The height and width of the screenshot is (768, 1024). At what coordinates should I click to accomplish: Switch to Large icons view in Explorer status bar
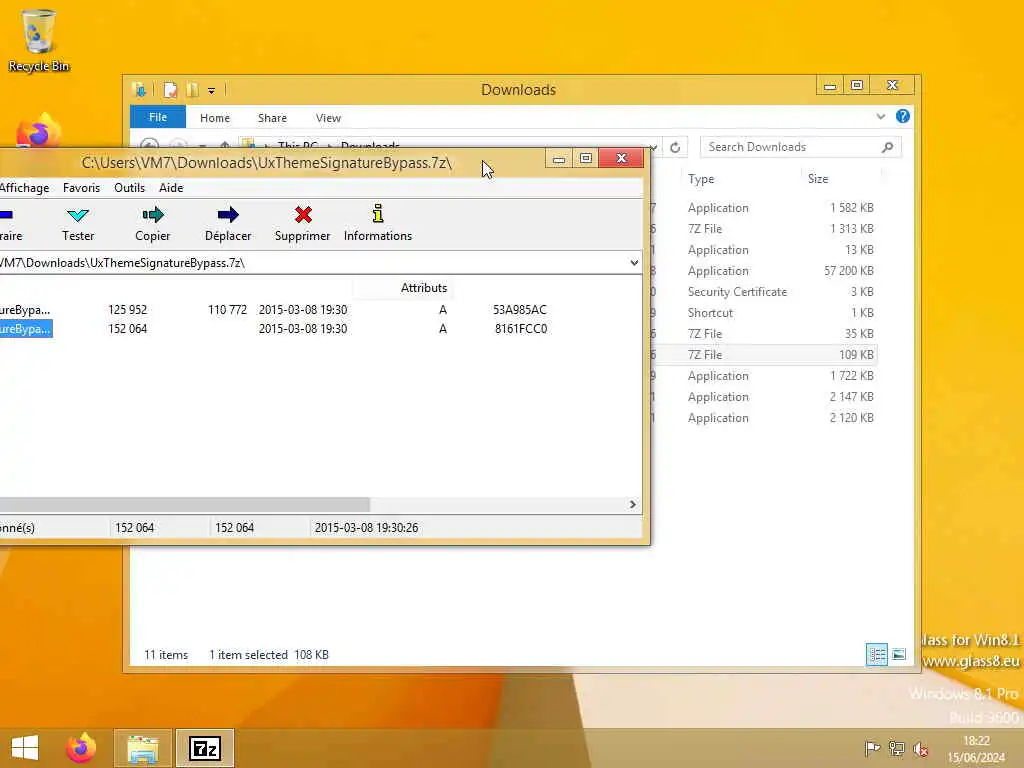click(899, 654)
